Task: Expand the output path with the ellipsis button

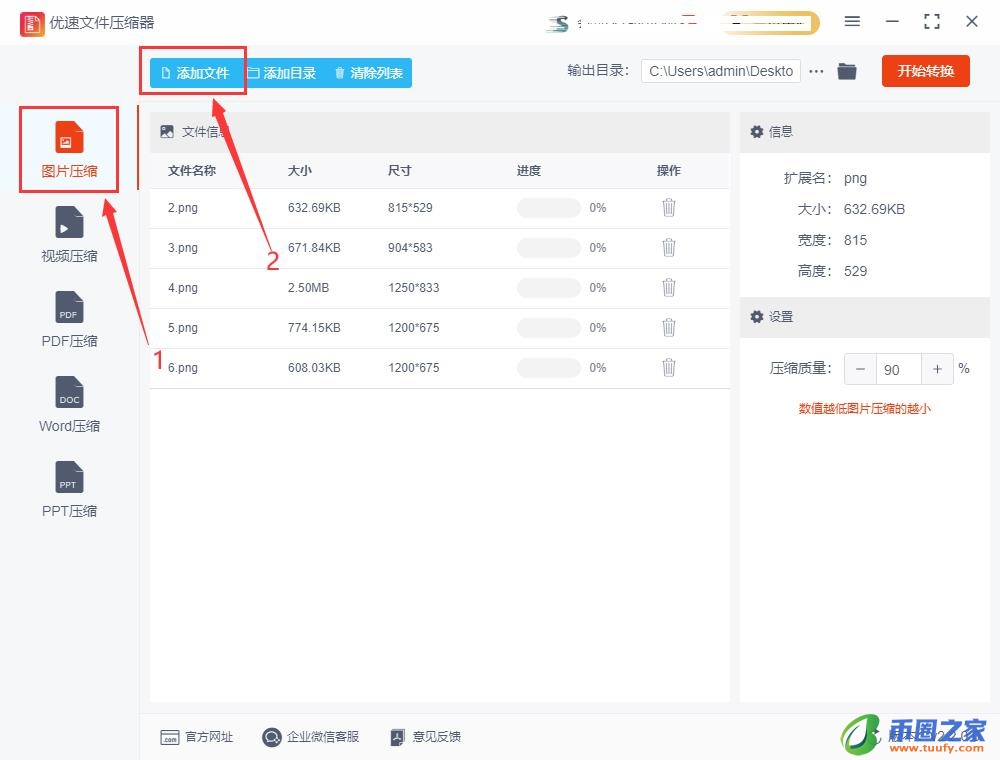Action: (817, 70)
